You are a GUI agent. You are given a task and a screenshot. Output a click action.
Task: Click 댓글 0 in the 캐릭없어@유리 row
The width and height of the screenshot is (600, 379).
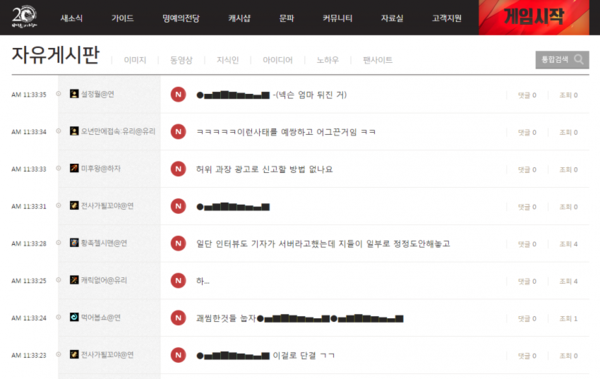coord(527,281)
